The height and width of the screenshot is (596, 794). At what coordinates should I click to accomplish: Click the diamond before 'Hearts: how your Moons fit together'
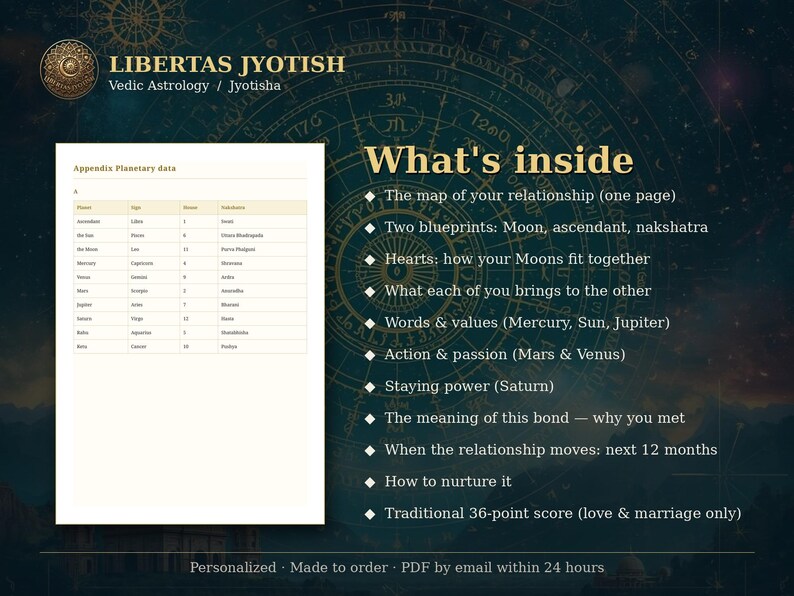pos(370,260)
